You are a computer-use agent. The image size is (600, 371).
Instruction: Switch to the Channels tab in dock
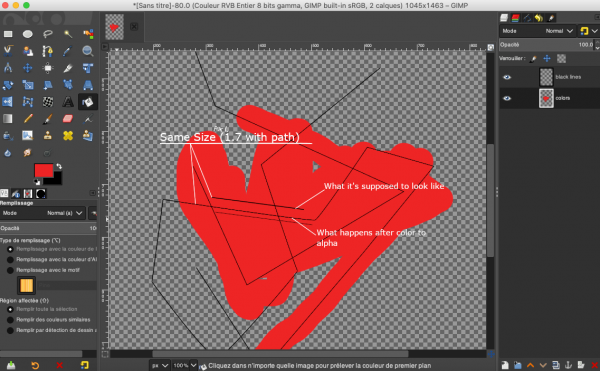coord(515,18)
